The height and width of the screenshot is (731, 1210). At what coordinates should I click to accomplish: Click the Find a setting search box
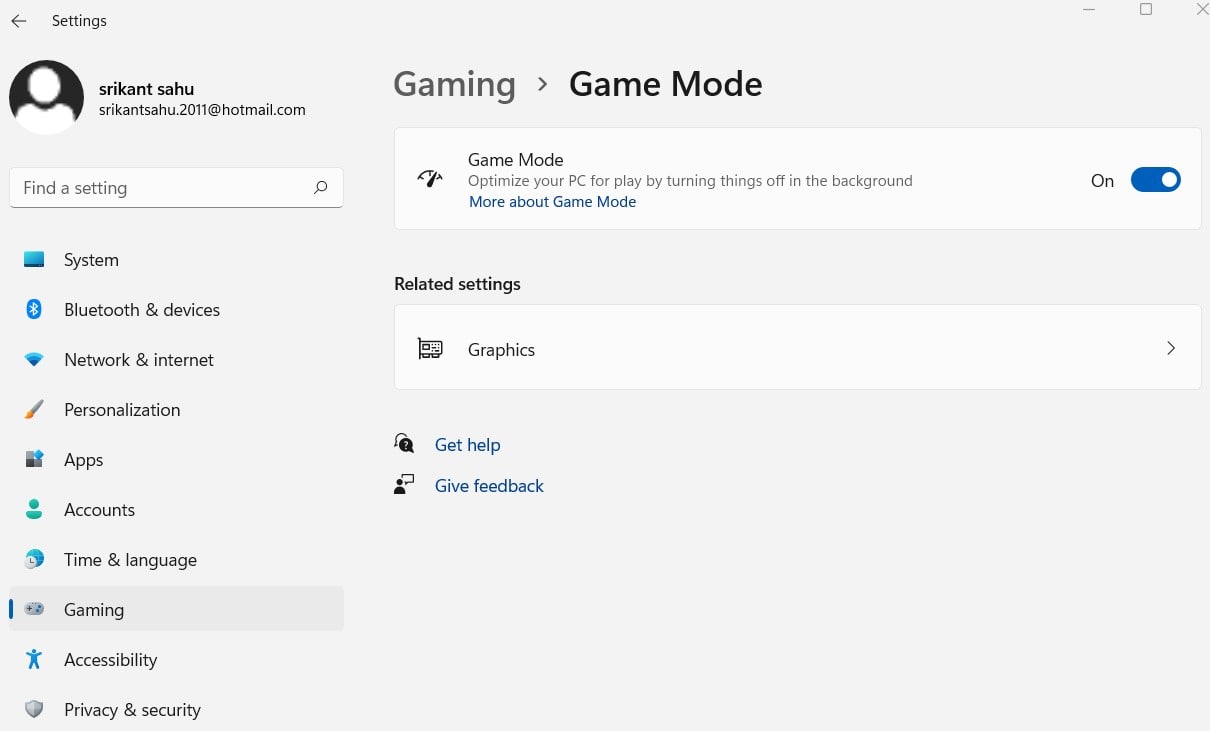(165, 188)
